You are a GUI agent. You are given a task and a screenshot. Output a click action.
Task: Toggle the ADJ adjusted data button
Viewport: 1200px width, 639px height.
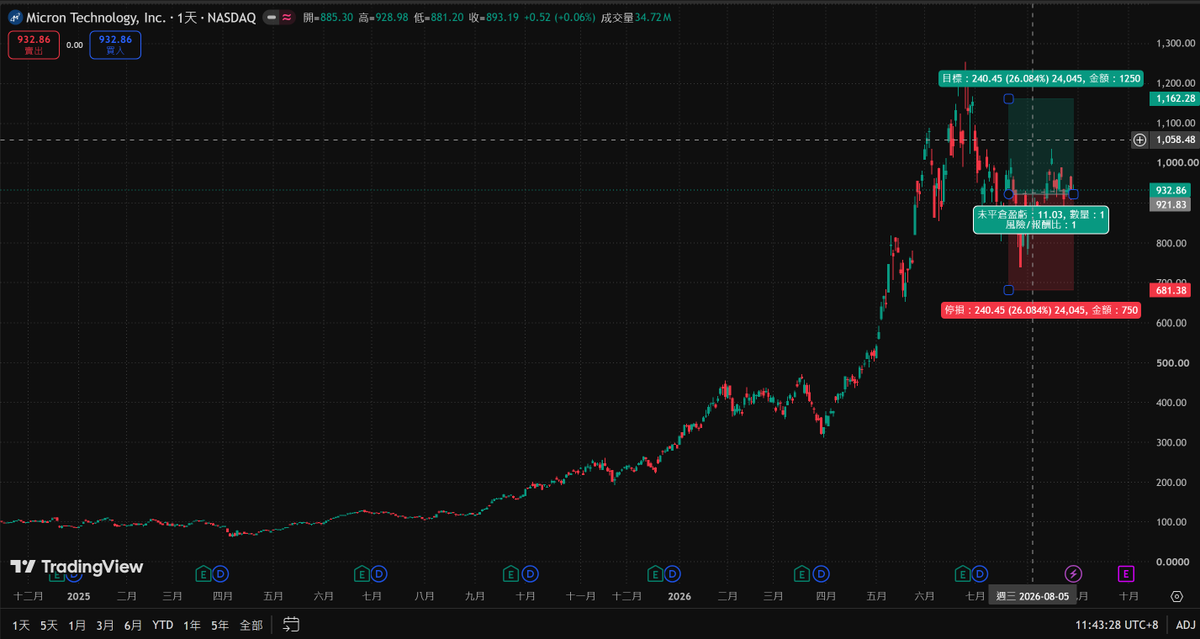coord(1185,625)
